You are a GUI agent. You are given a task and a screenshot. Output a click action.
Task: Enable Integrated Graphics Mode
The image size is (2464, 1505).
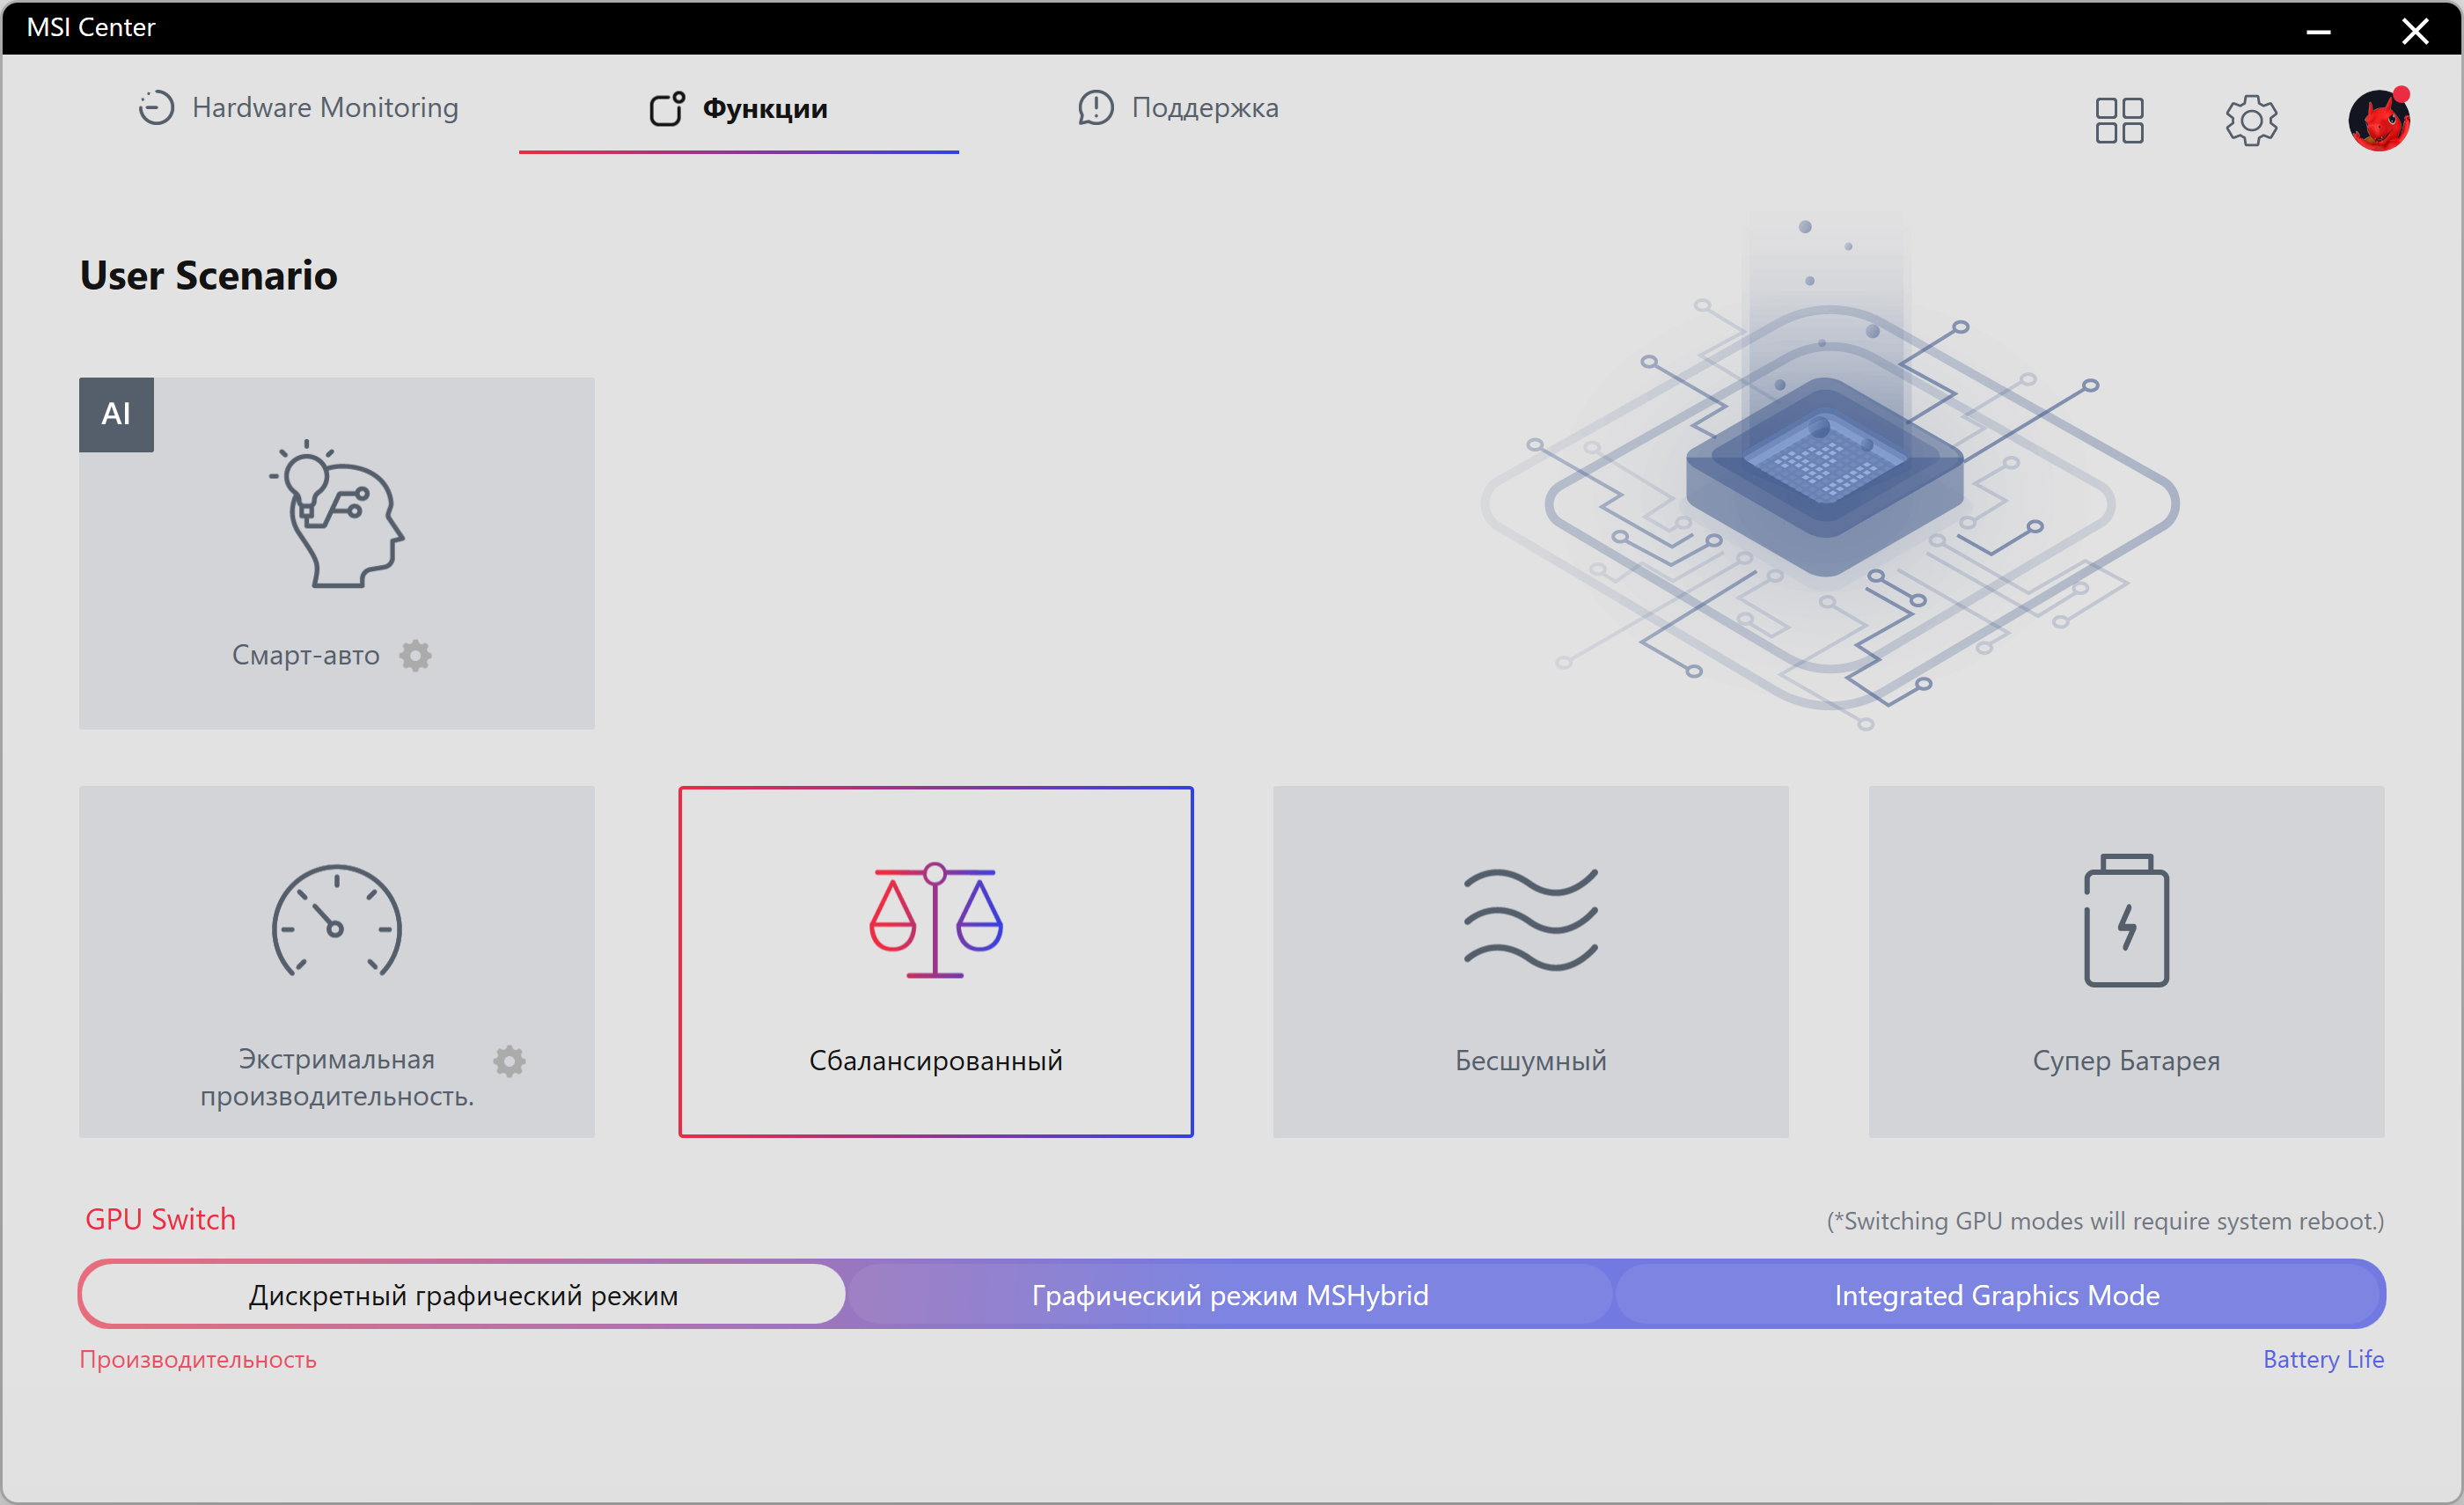tap(1996, 1295)
